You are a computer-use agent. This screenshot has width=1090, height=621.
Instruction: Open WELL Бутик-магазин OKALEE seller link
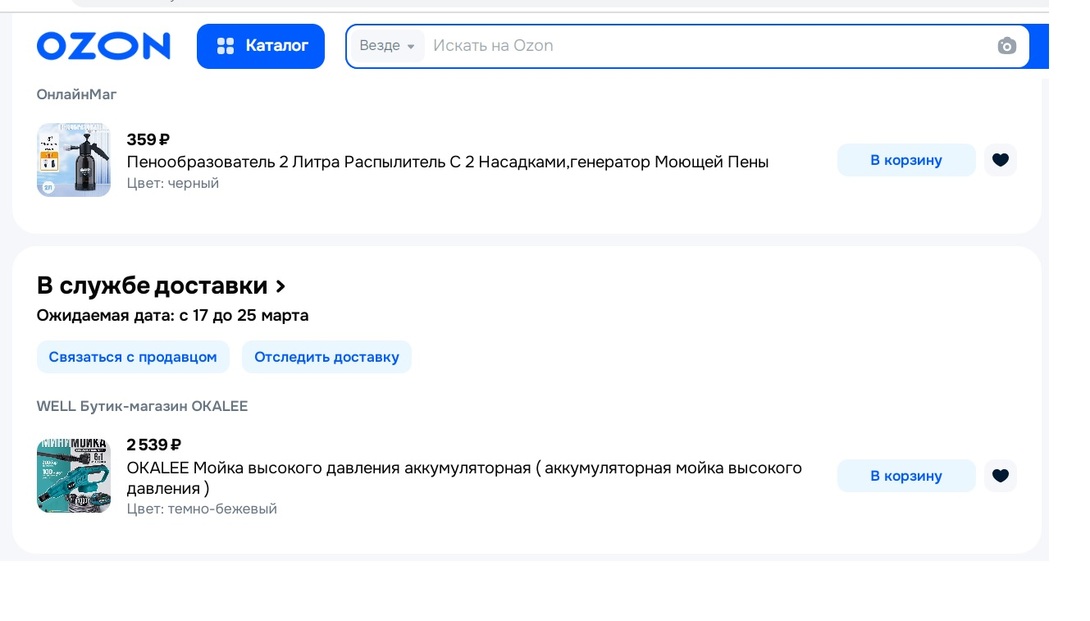pos(142,406)
